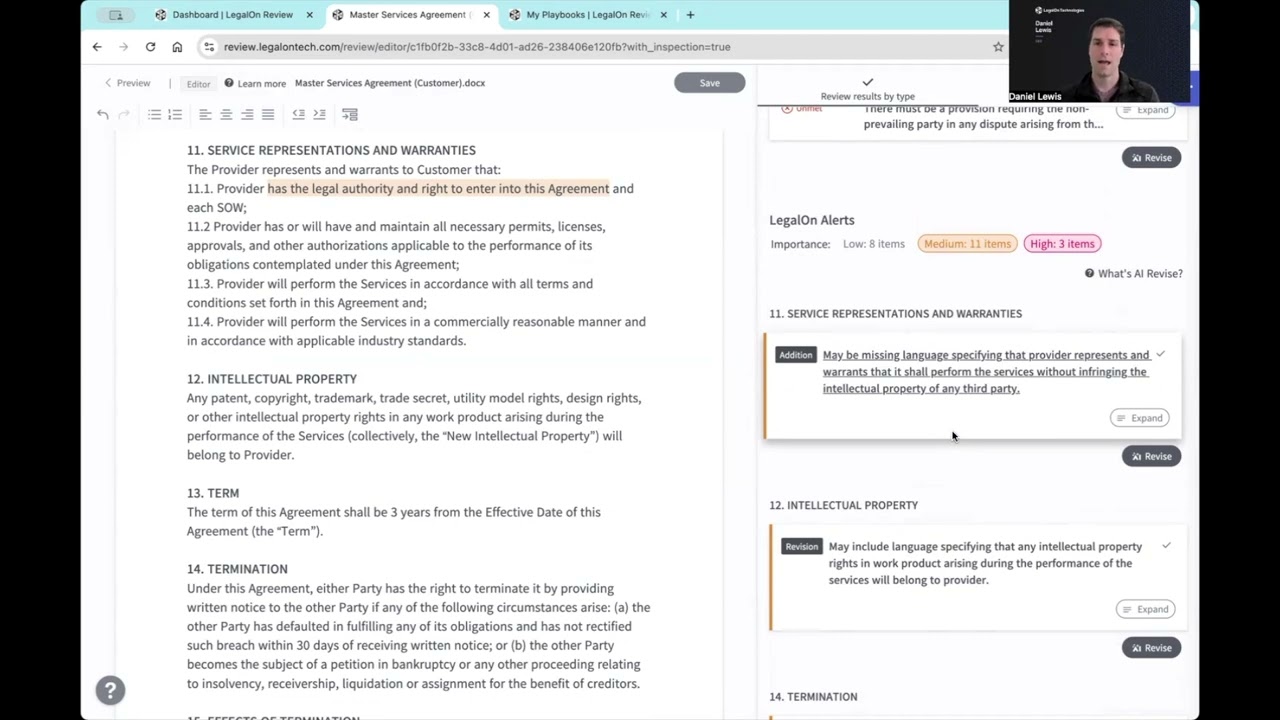The width and height of the screenshot is (1280, 720).
Task: Justify the text alignment
Action: click(x=268, y=115)
